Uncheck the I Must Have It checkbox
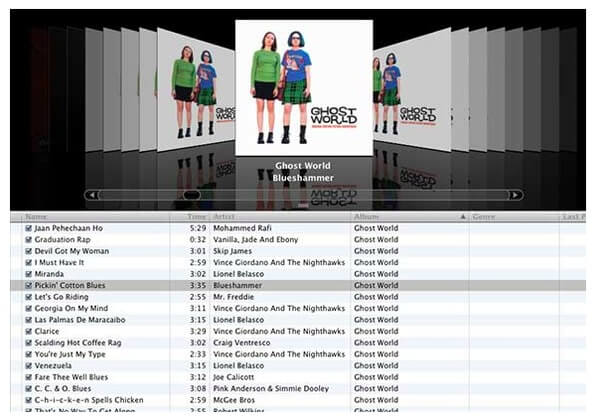 (x=28, y=263)
